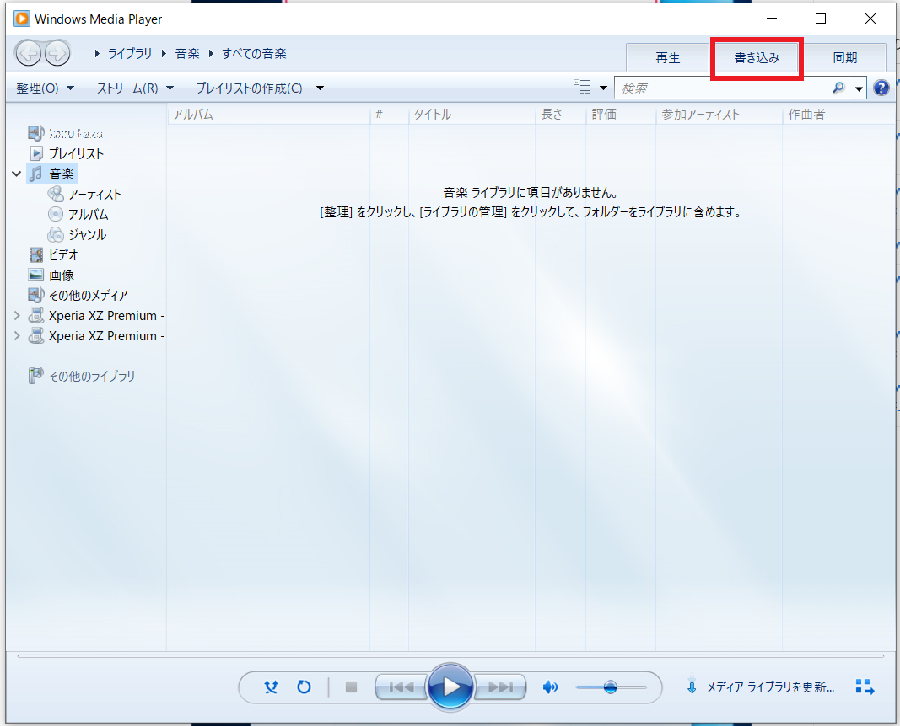This screenshot has height=726, width=900.
Task: Switch to the 書き込み tab
Action: pos(757,57)
